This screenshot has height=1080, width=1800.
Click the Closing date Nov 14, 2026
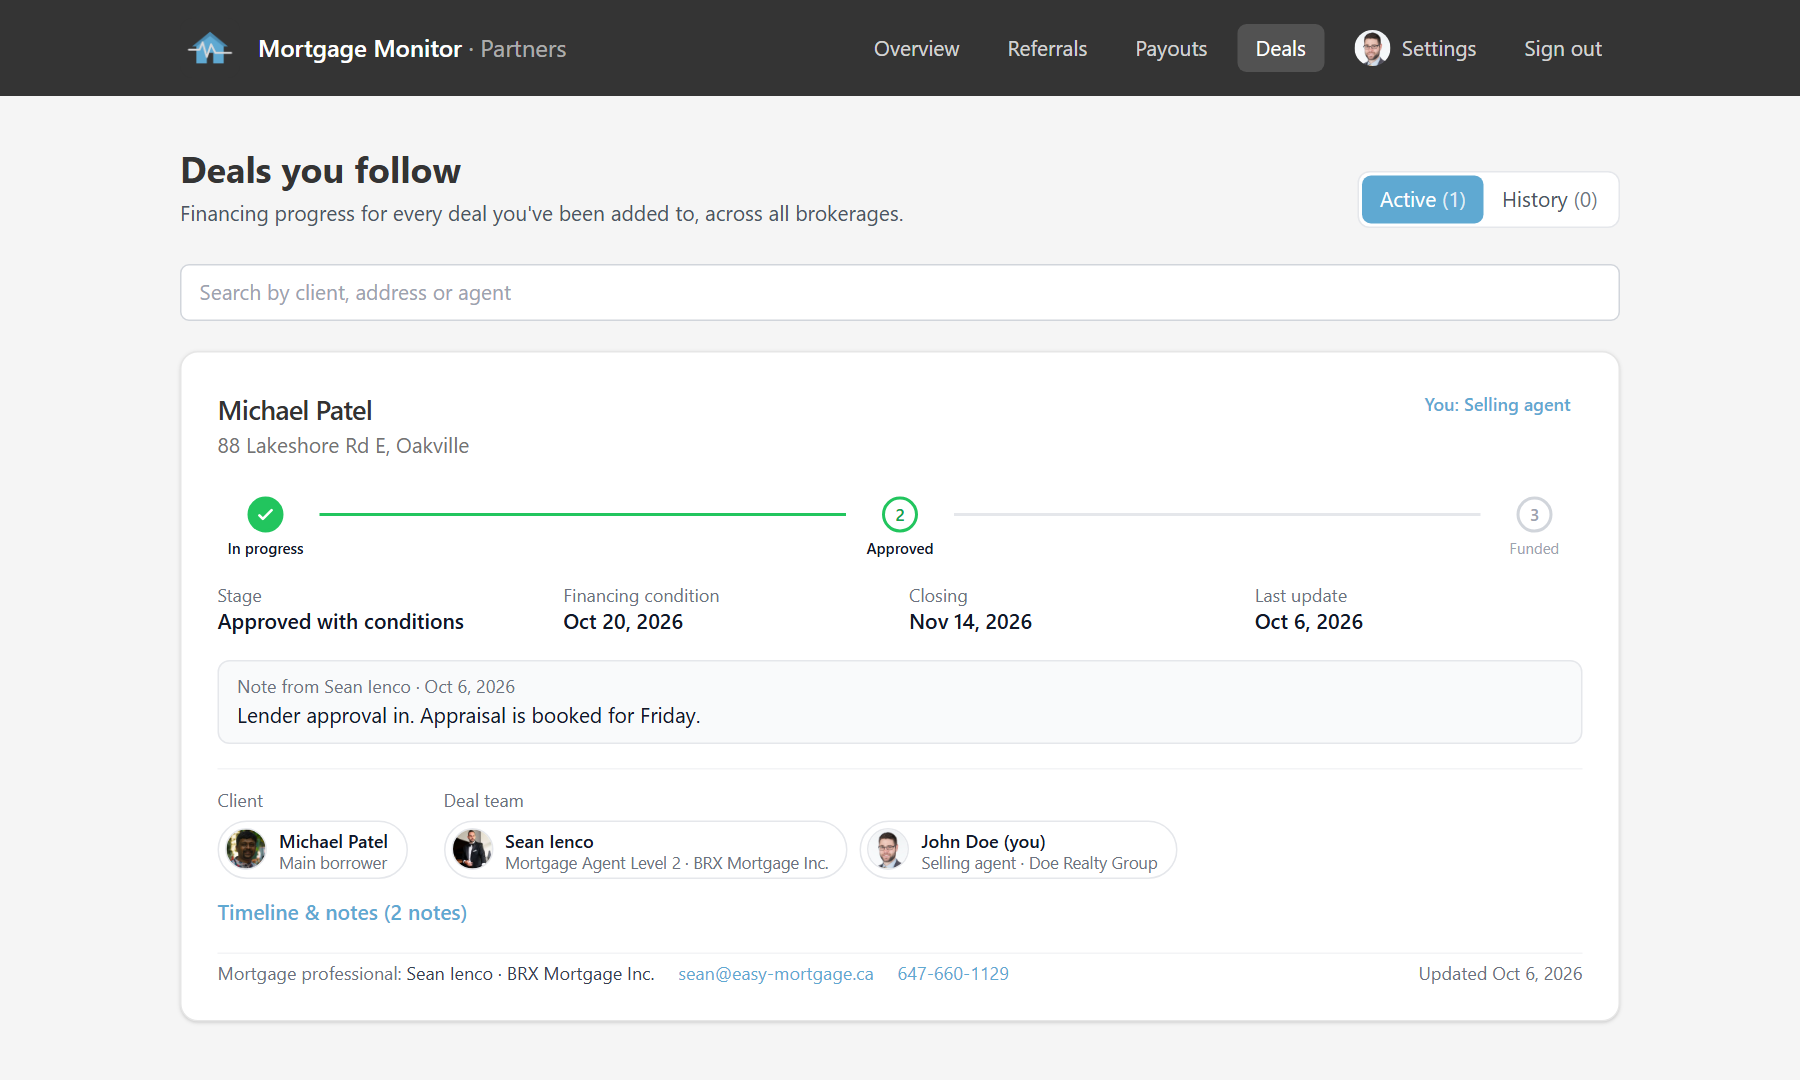(970, 622)
